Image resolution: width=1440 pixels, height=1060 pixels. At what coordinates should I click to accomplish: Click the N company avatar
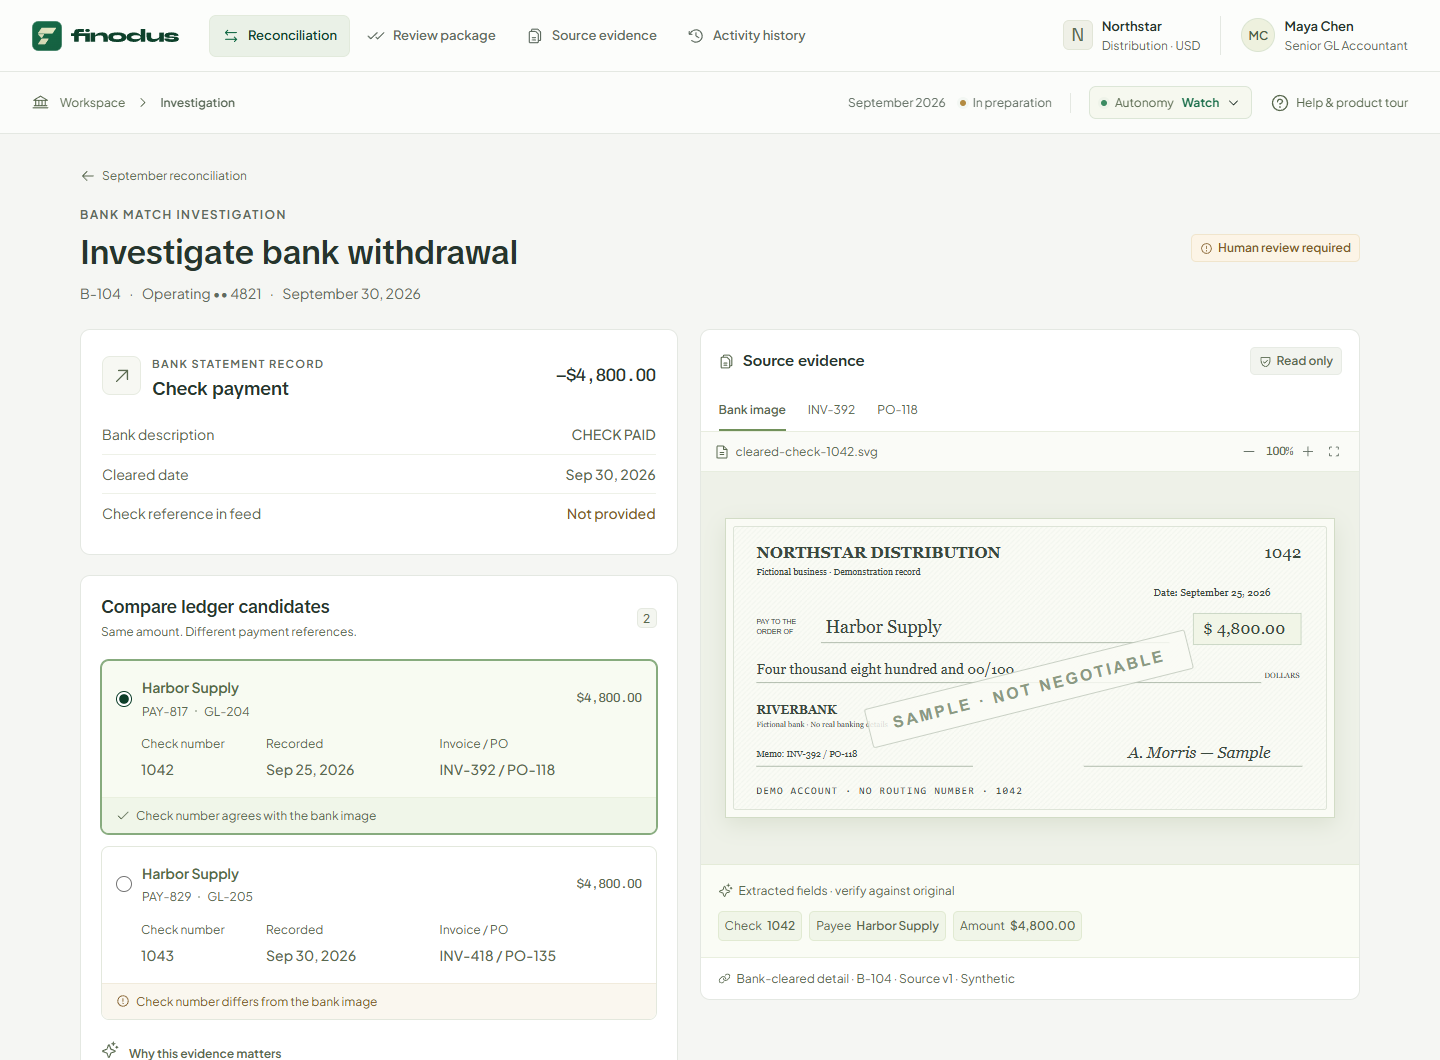pos(1078,35)
